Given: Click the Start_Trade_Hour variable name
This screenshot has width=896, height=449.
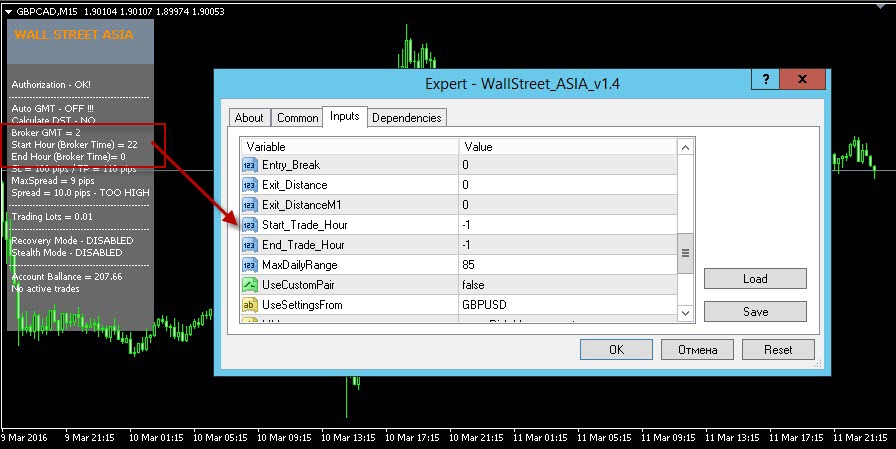Looking at the screenshot, I should [305, 225].
